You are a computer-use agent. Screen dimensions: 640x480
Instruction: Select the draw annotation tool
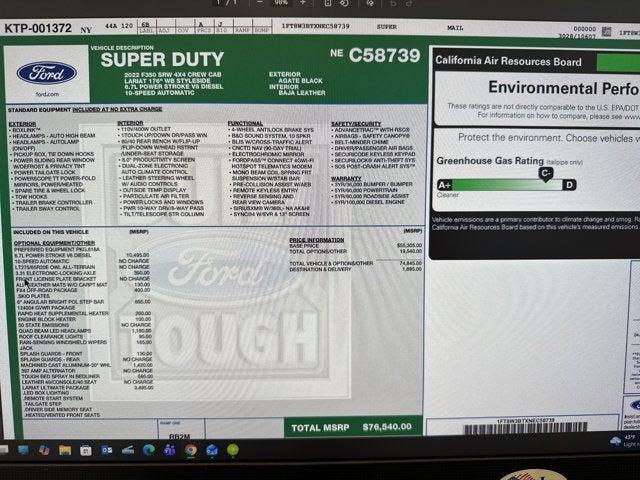click(370, 3)
